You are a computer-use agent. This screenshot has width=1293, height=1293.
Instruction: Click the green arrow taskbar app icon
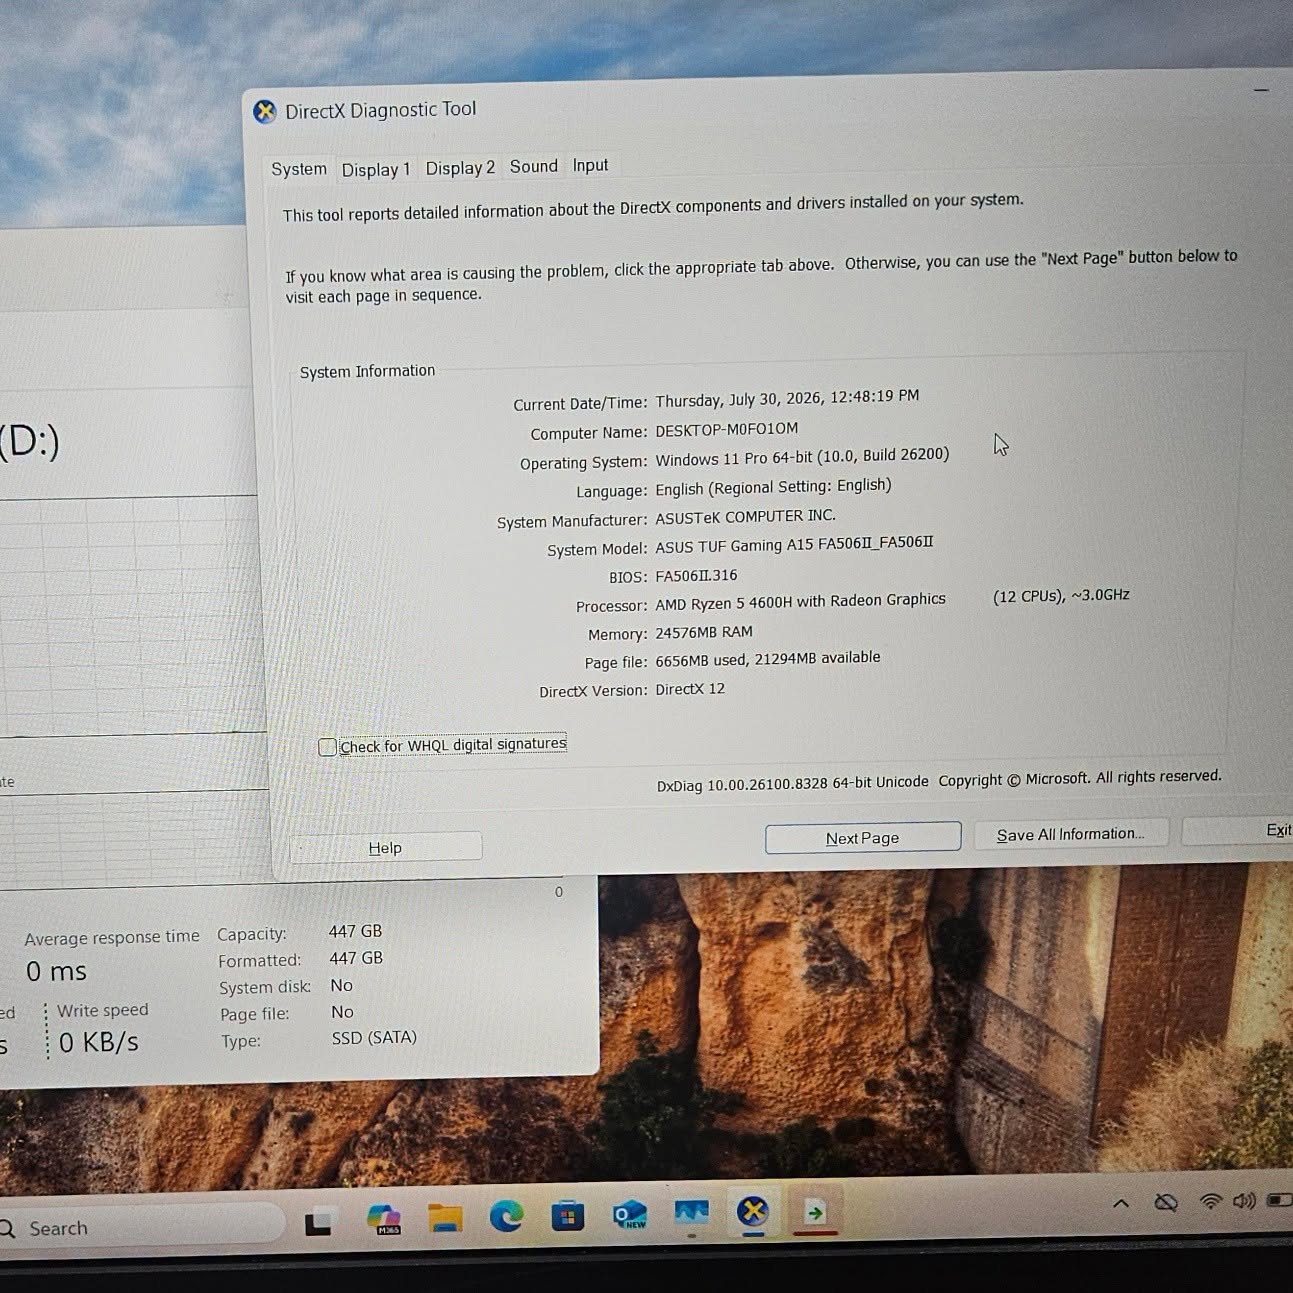tap(815, 1212)
